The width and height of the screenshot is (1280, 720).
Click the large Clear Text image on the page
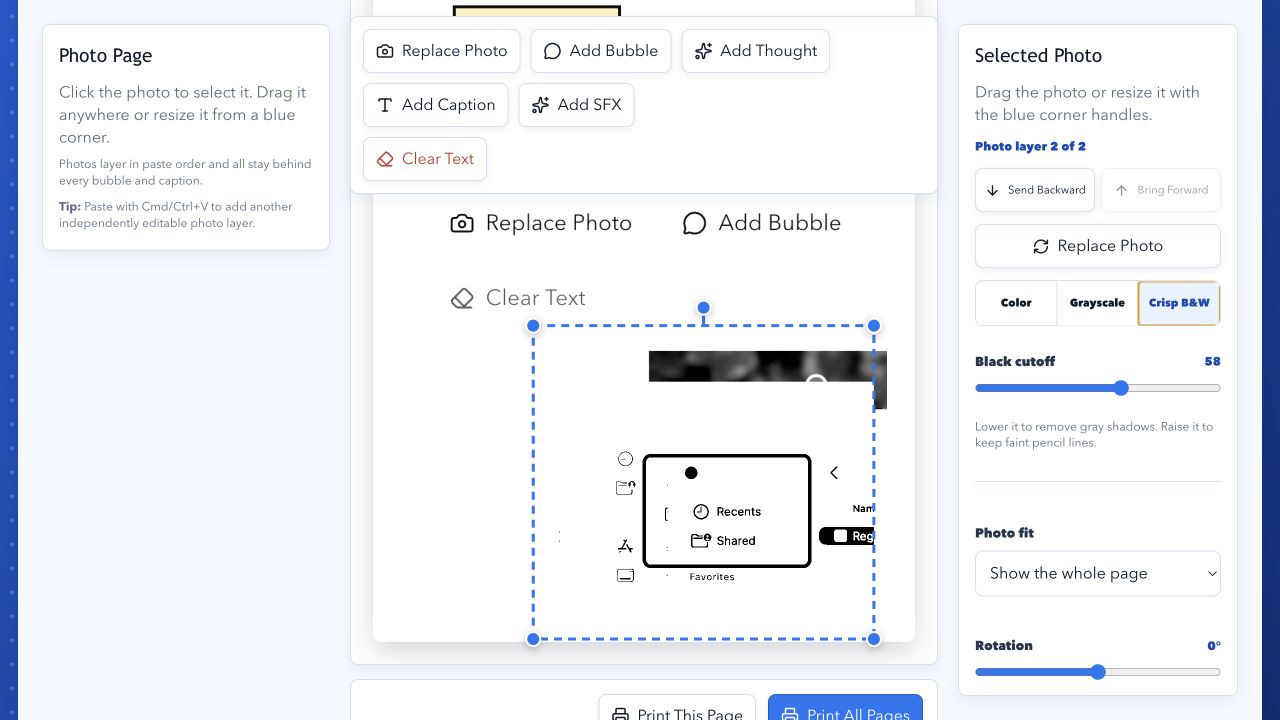(x=518, y=298)
